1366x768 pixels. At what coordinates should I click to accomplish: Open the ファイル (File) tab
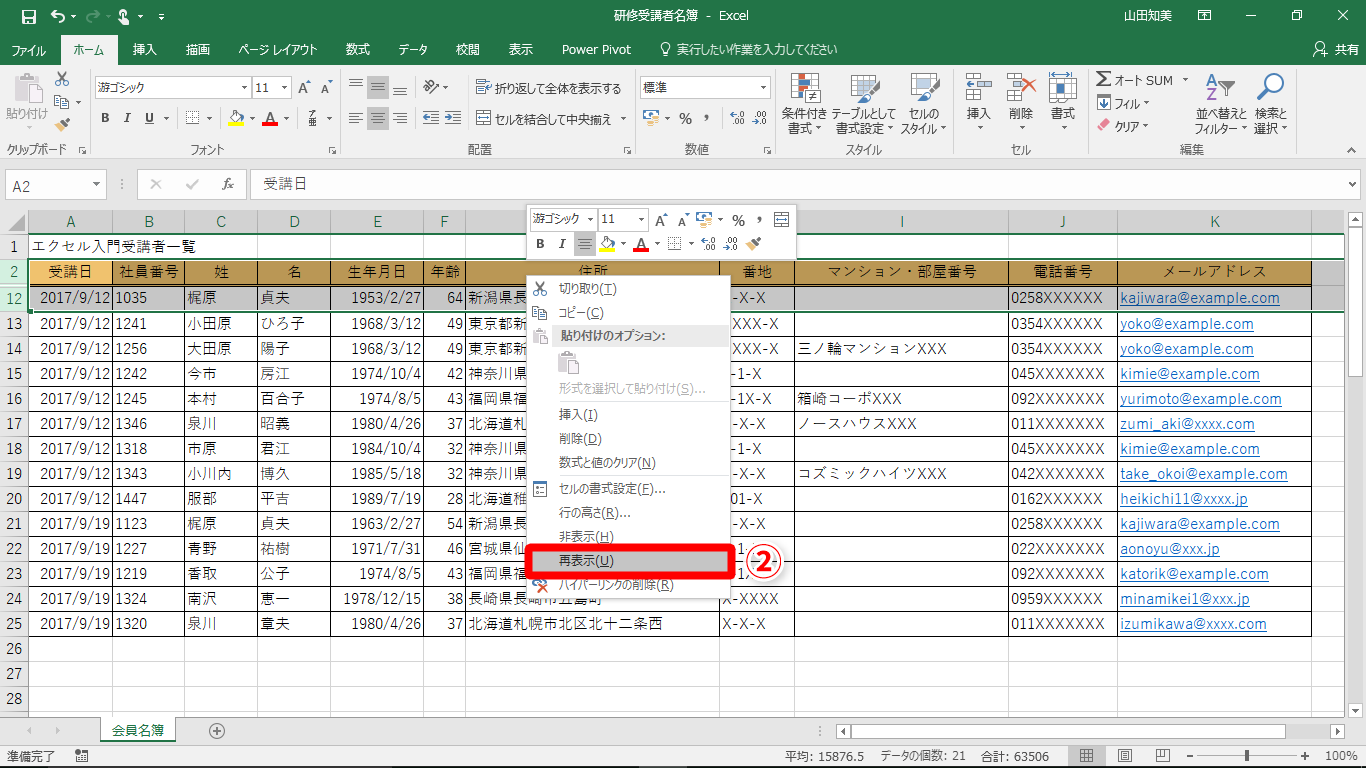[x=28, y=49]
